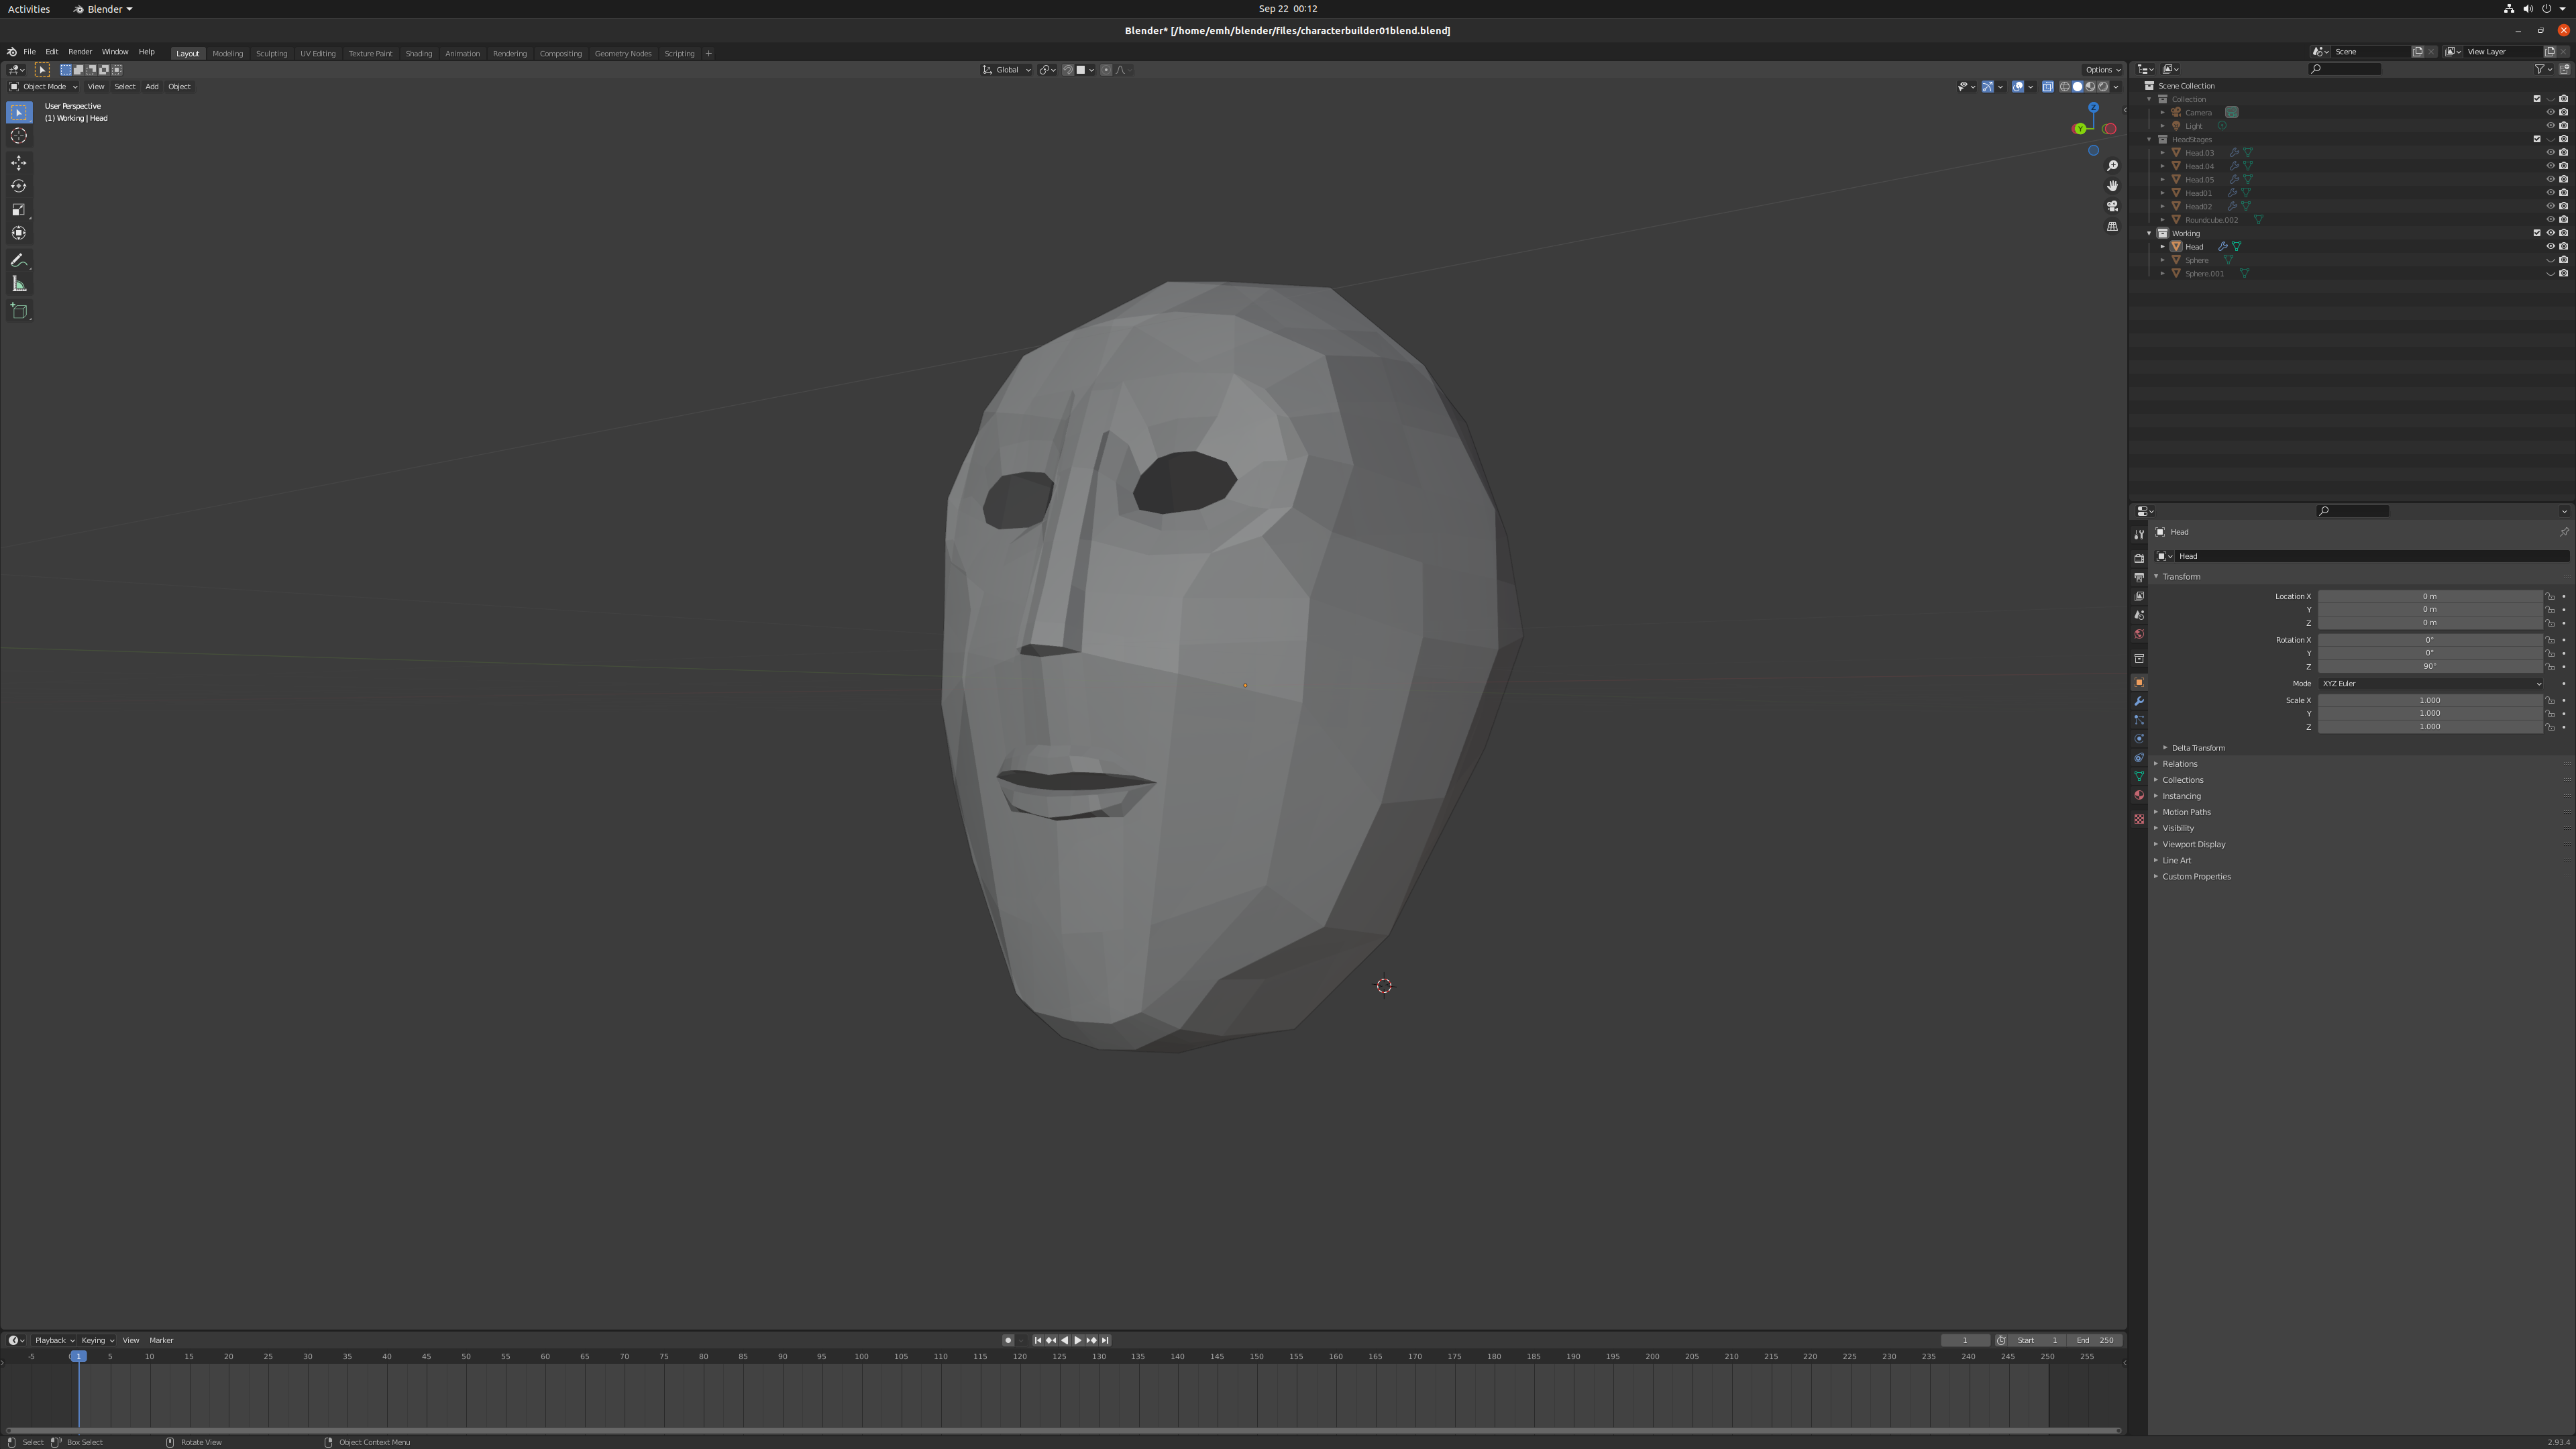The width and height of the screenshot is (2576, 1449).
Task: Uncheck the HeadStages collection exclude checkbox
Action: (x=2537, y=139)
